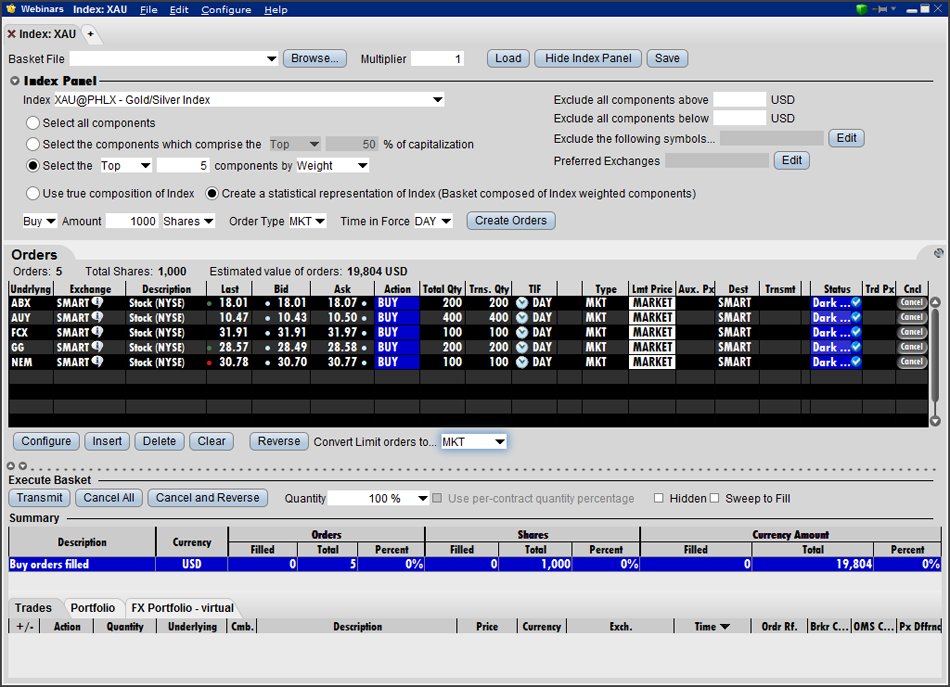The width and height of the screenshot is (950, 687).
Task: Toggle the Hidden checkbox
Action: (659, 498)
